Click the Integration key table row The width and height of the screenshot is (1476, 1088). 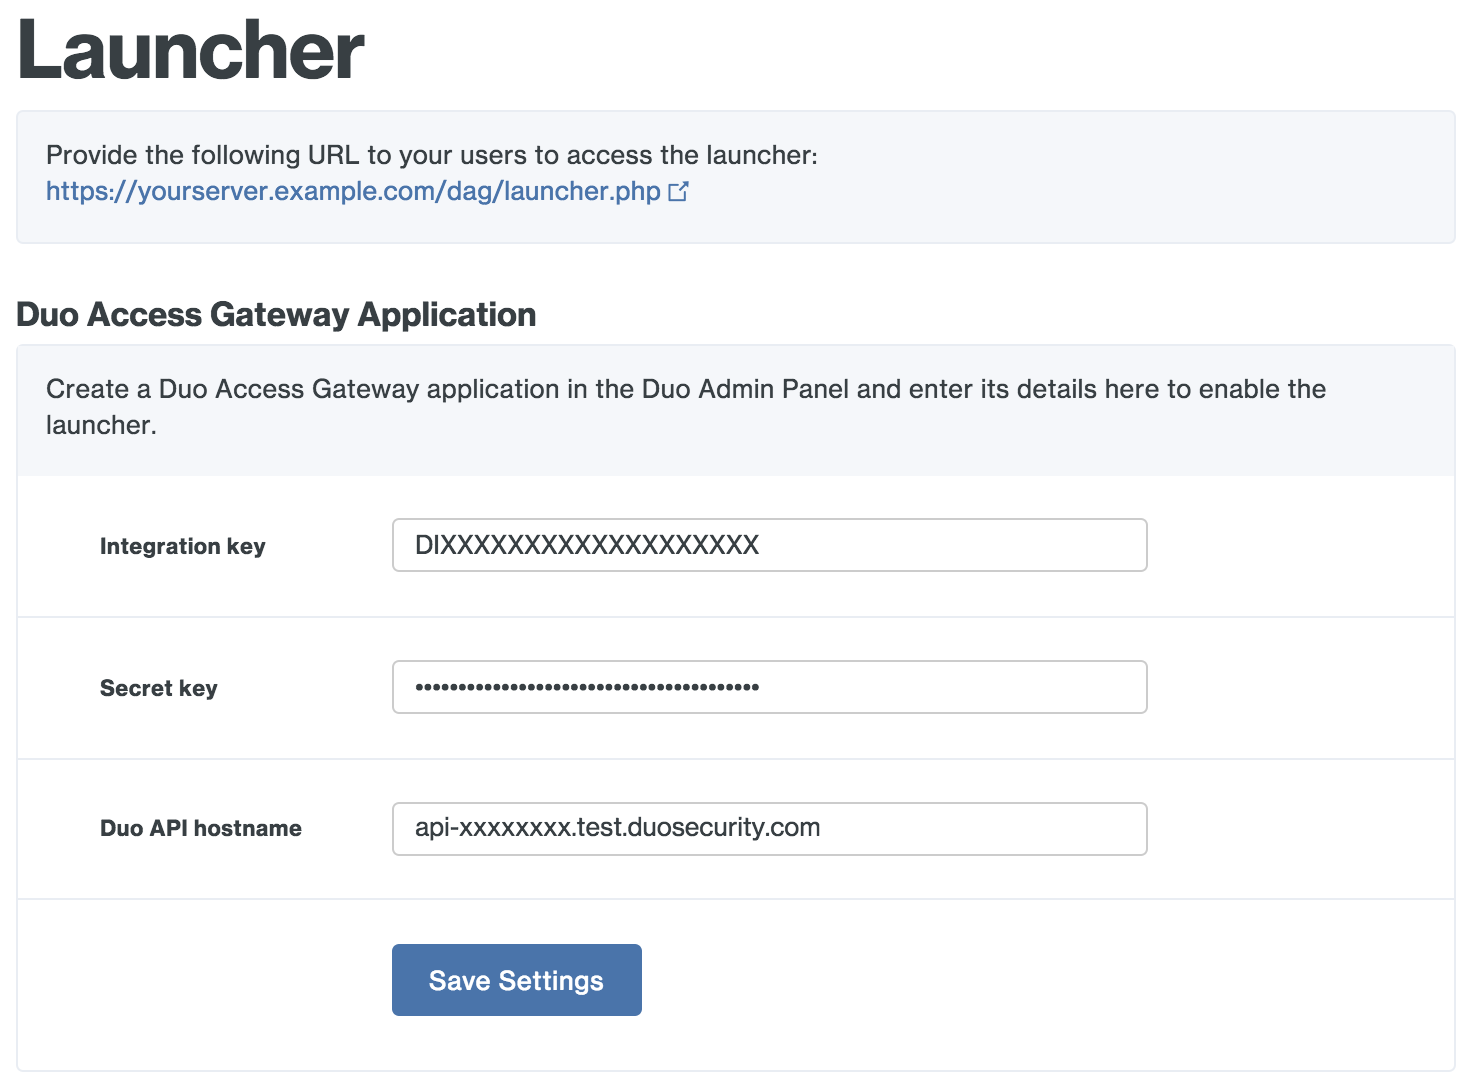(x=1300, y=546)
